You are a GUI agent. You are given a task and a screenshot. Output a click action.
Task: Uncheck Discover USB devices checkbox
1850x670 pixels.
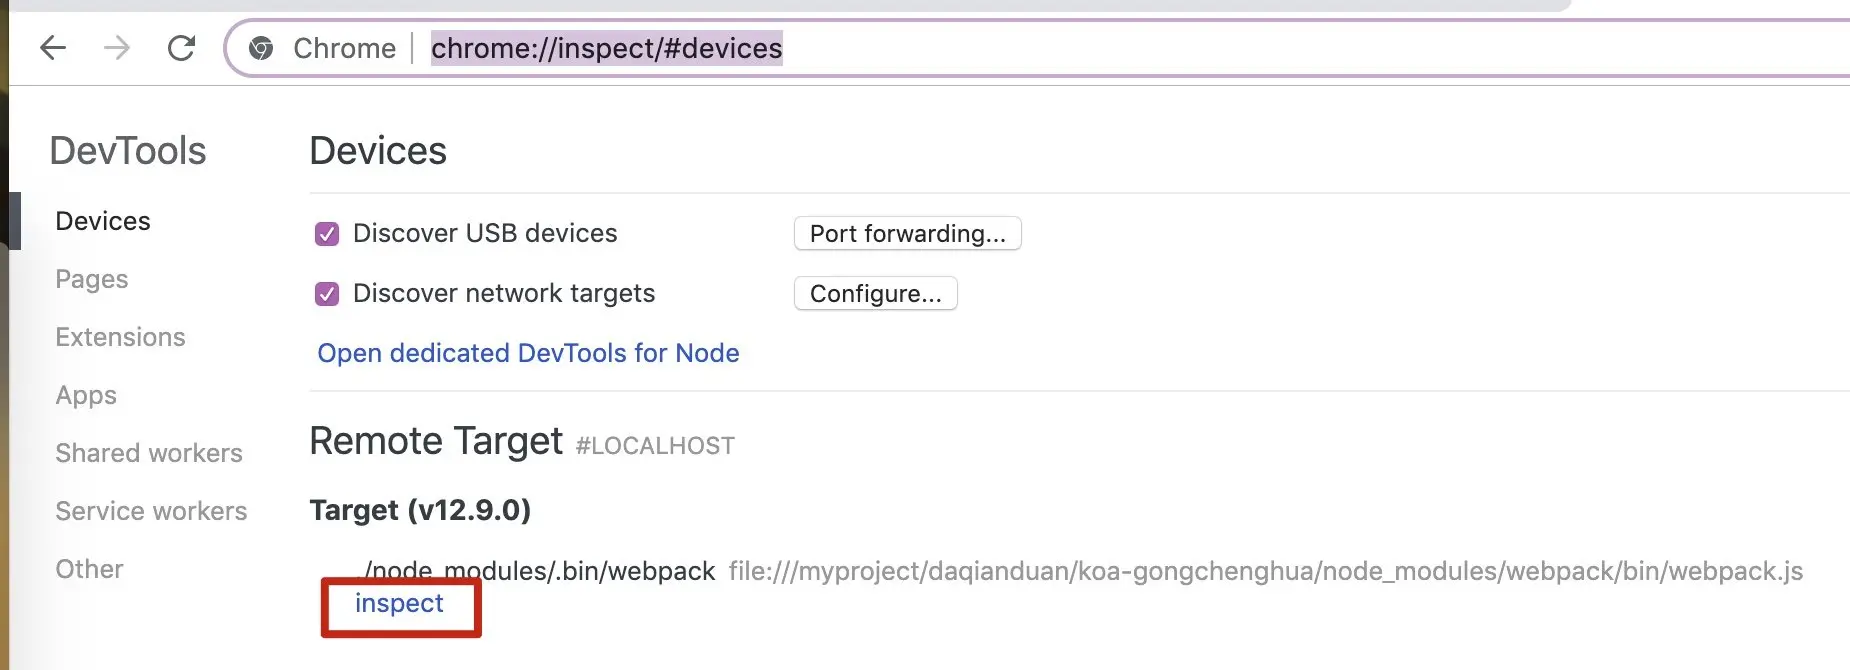click(327, 234)
